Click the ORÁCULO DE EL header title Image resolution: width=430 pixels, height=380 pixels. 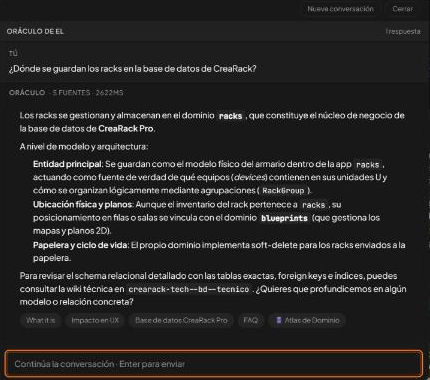tap(35, 31)
